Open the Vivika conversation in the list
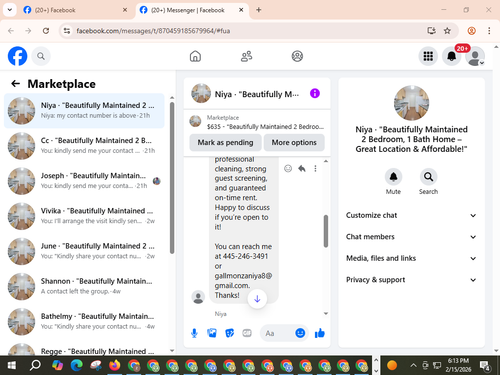 coord(84,216)
